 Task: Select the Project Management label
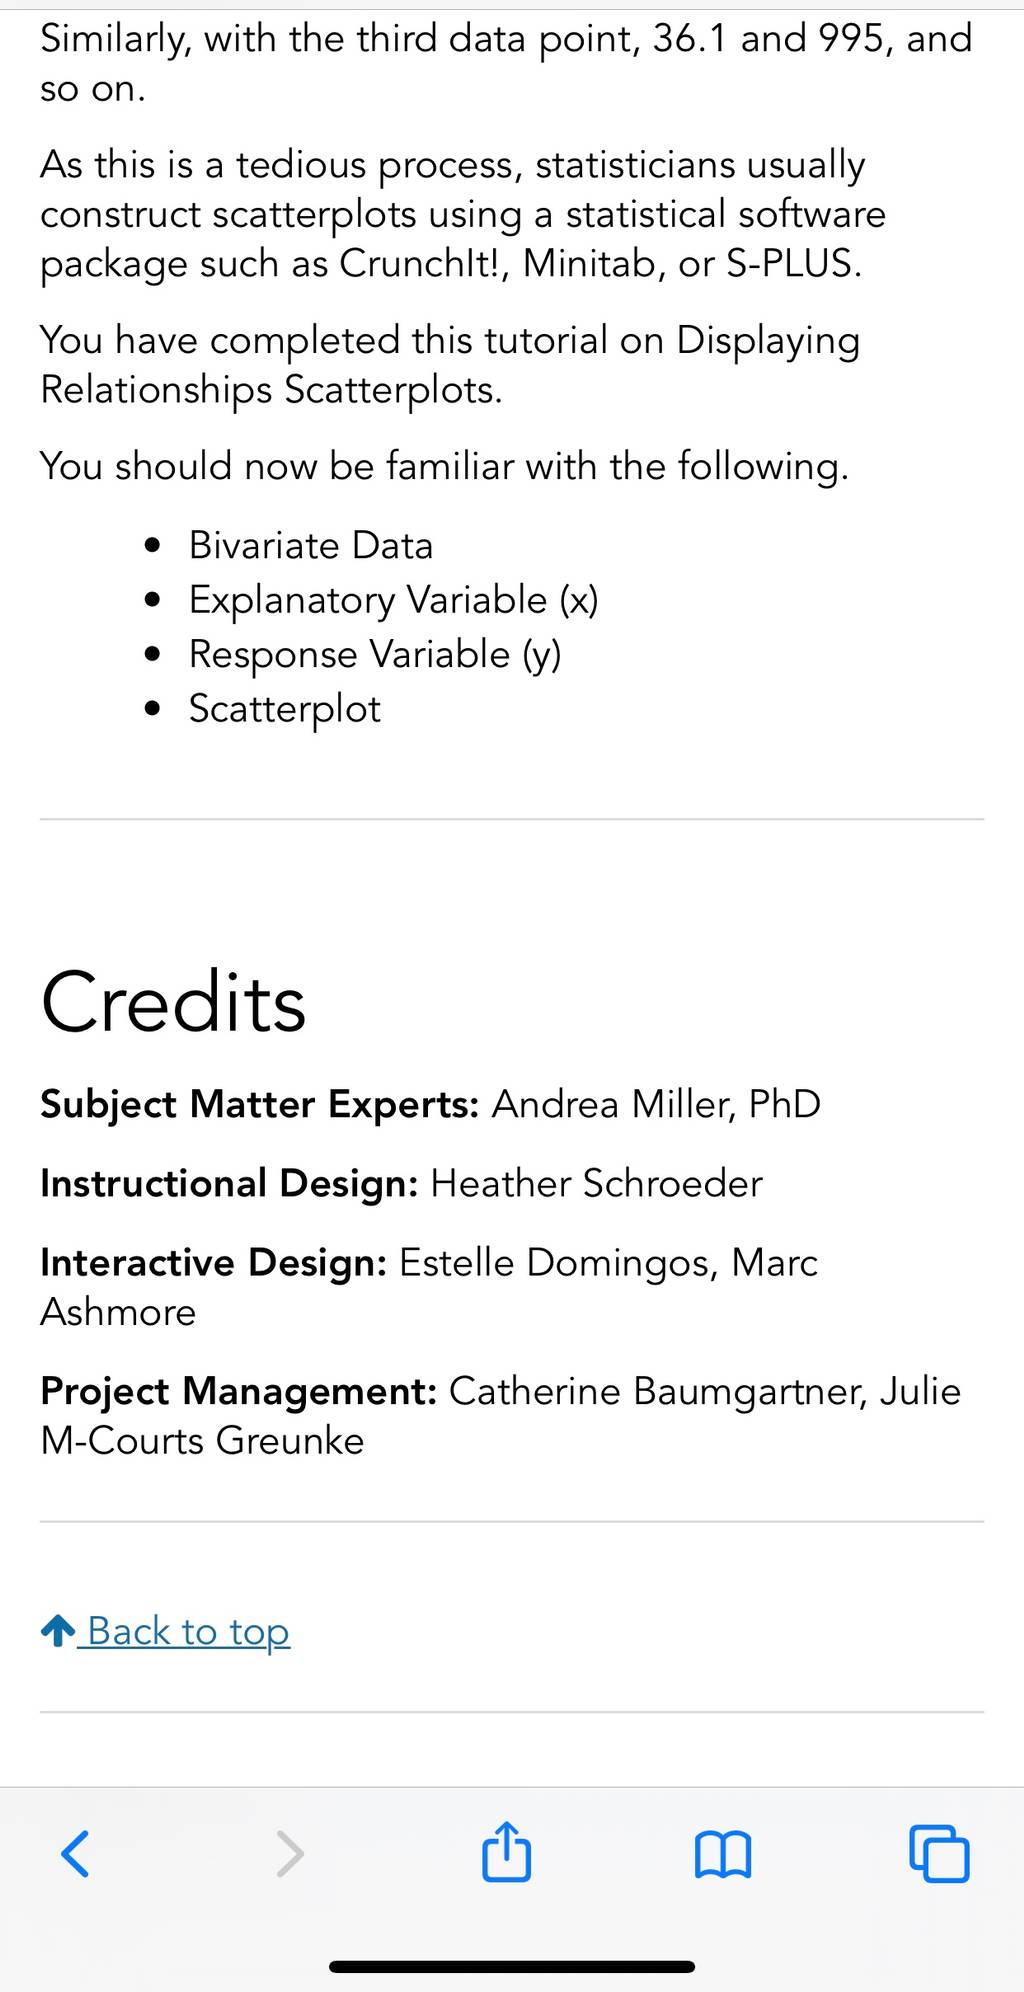click(239, 1392)
